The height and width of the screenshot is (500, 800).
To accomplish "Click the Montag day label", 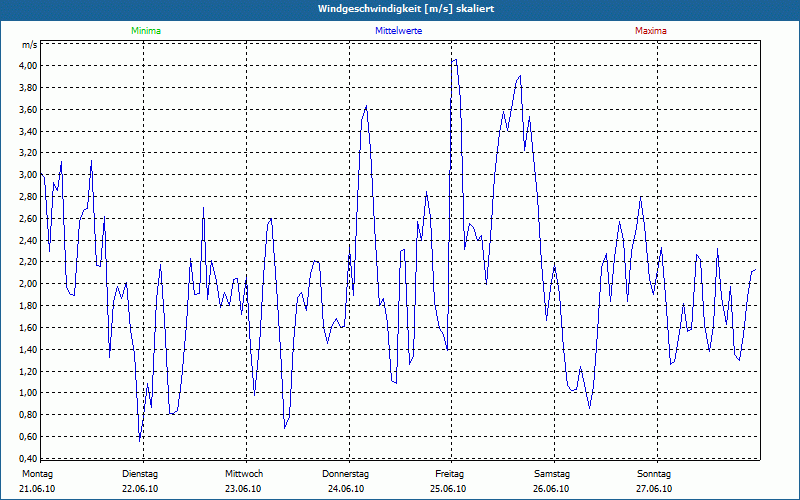I will (37, 474).
